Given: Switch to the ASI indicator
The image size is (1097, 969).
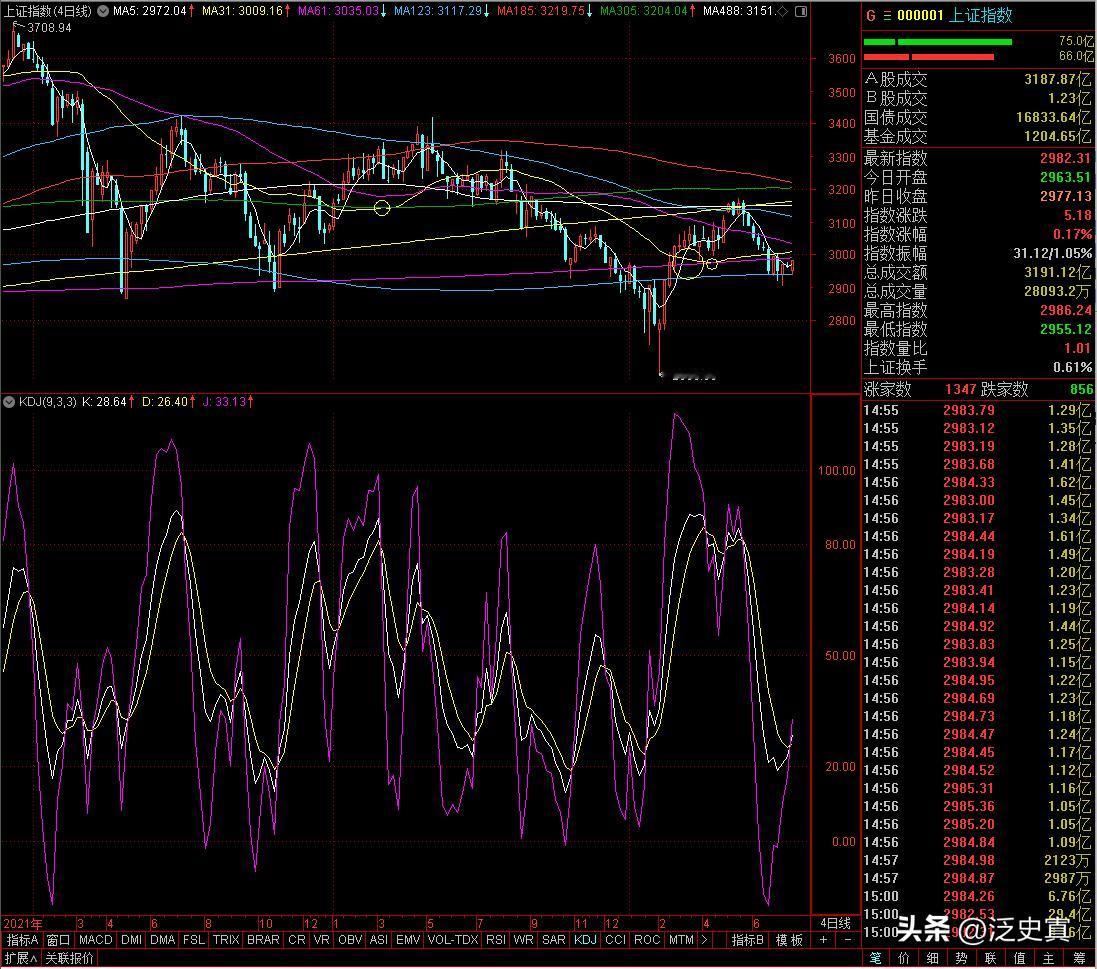Looking at the screenshot, I should coord(378,940).
